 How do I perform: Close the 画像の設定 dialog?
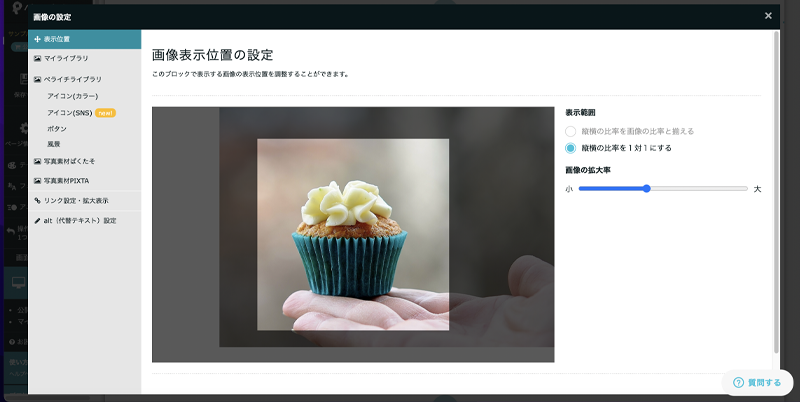(x=768, y=15)
